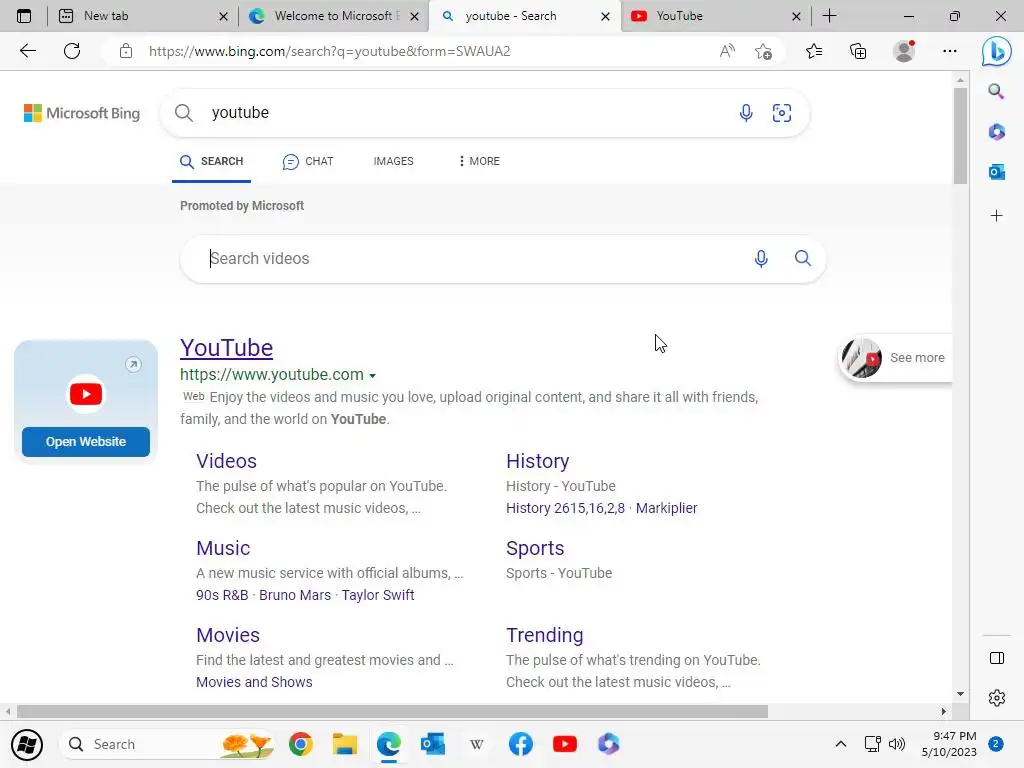Open the Collections icon
Image resolution: width=1024 pixels, height=768 pixels.
[x=858, y=51]
